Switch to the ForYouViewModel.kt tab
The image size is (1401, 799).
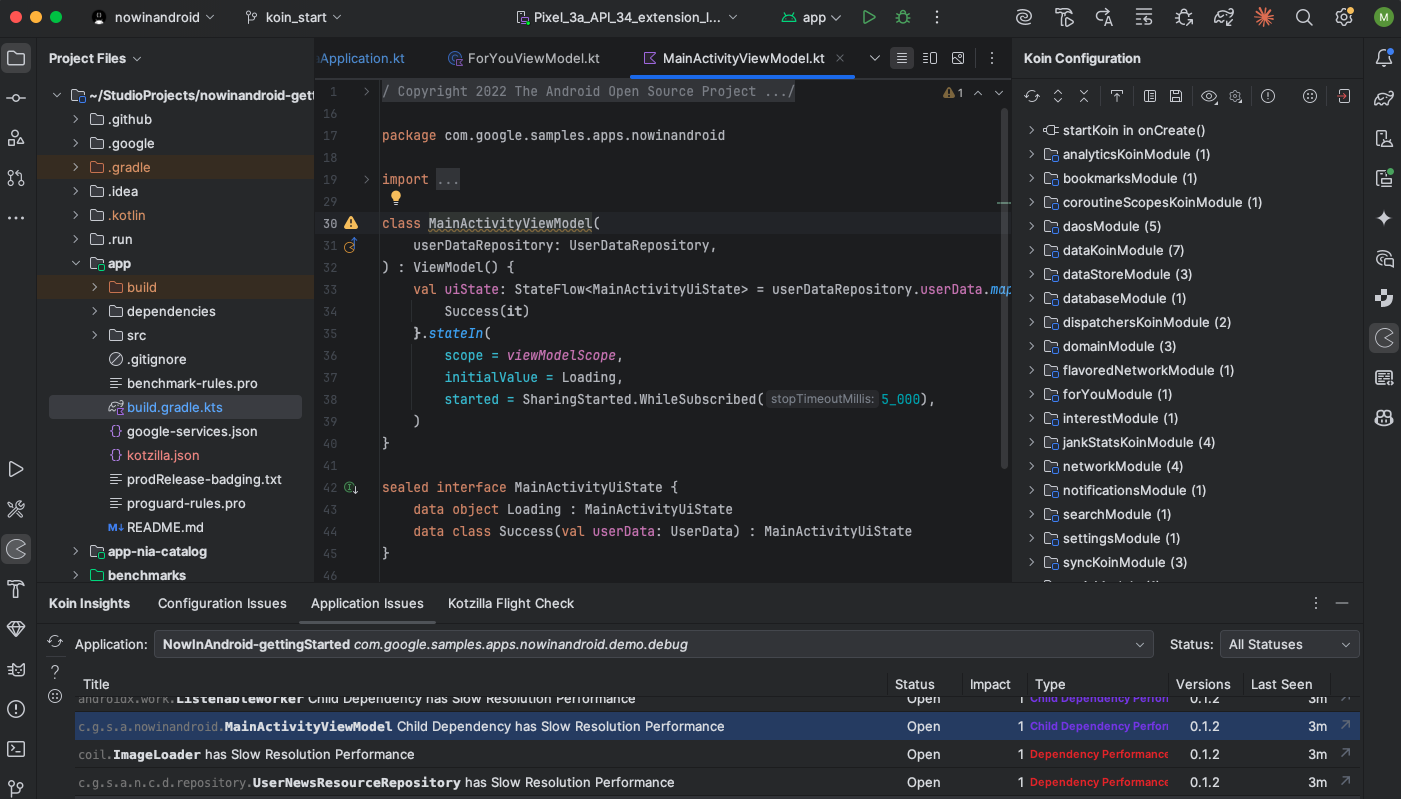523,58
